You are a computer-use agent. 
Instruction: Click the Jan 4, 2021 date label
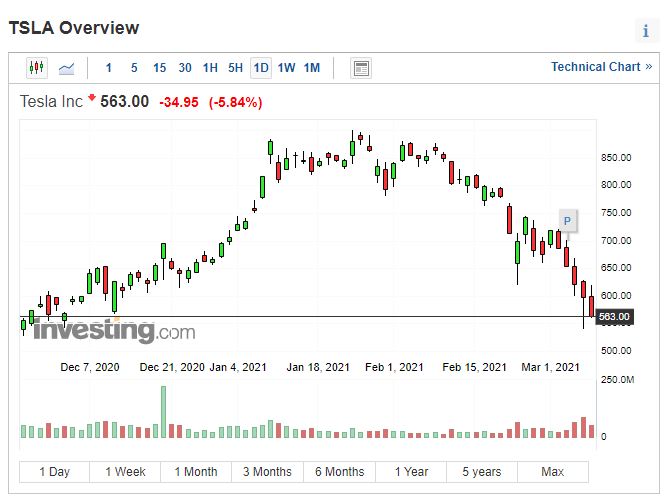238,367
